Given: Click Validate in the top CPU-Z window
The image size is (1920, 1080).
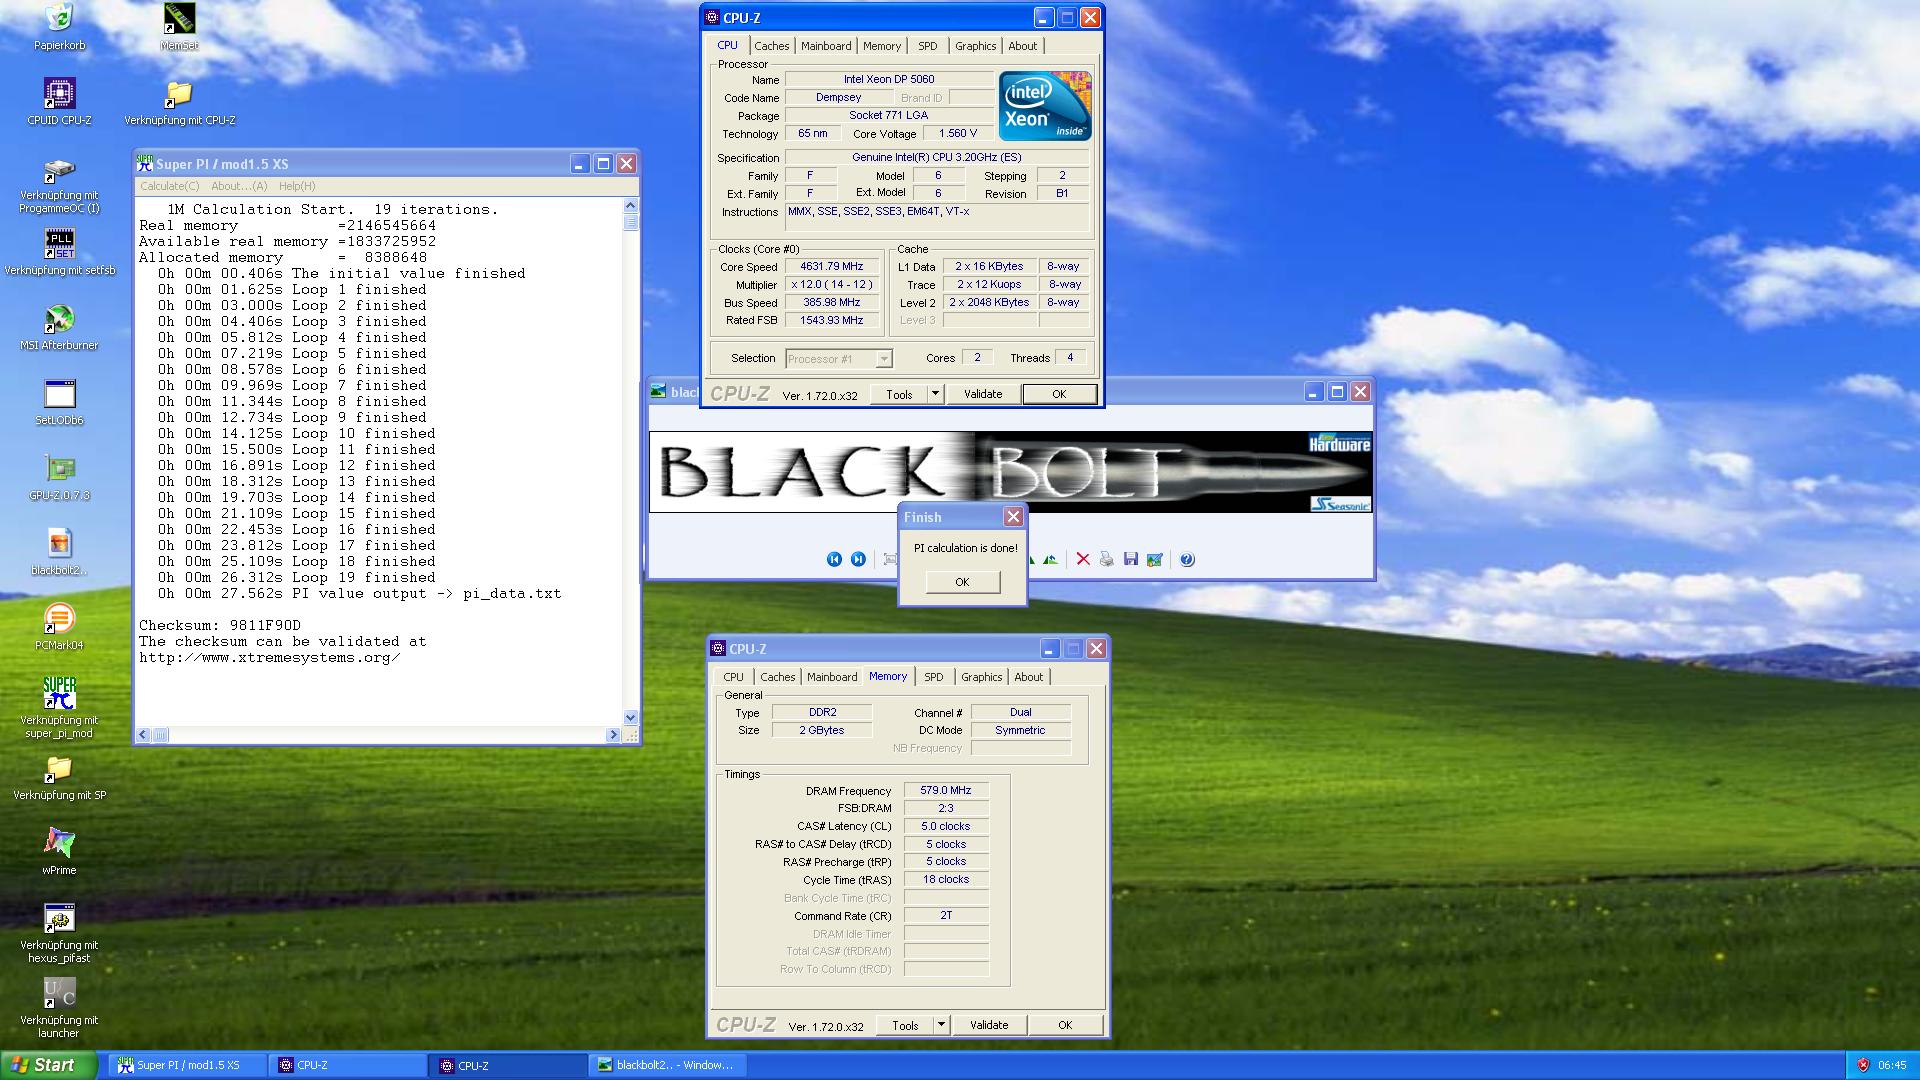Looking at the screenshot, I should click(983, 394).
